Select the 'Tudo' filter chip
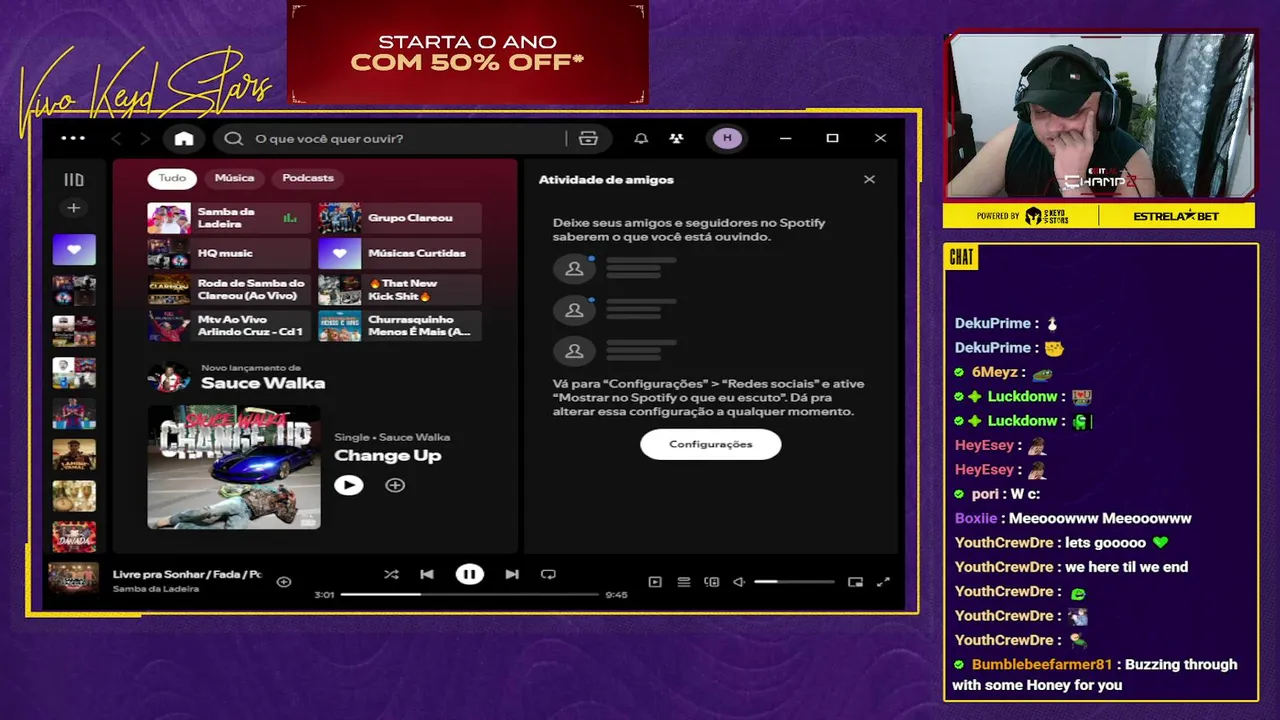Screen dimensions: 1280x720 click(x=172, y=178)
